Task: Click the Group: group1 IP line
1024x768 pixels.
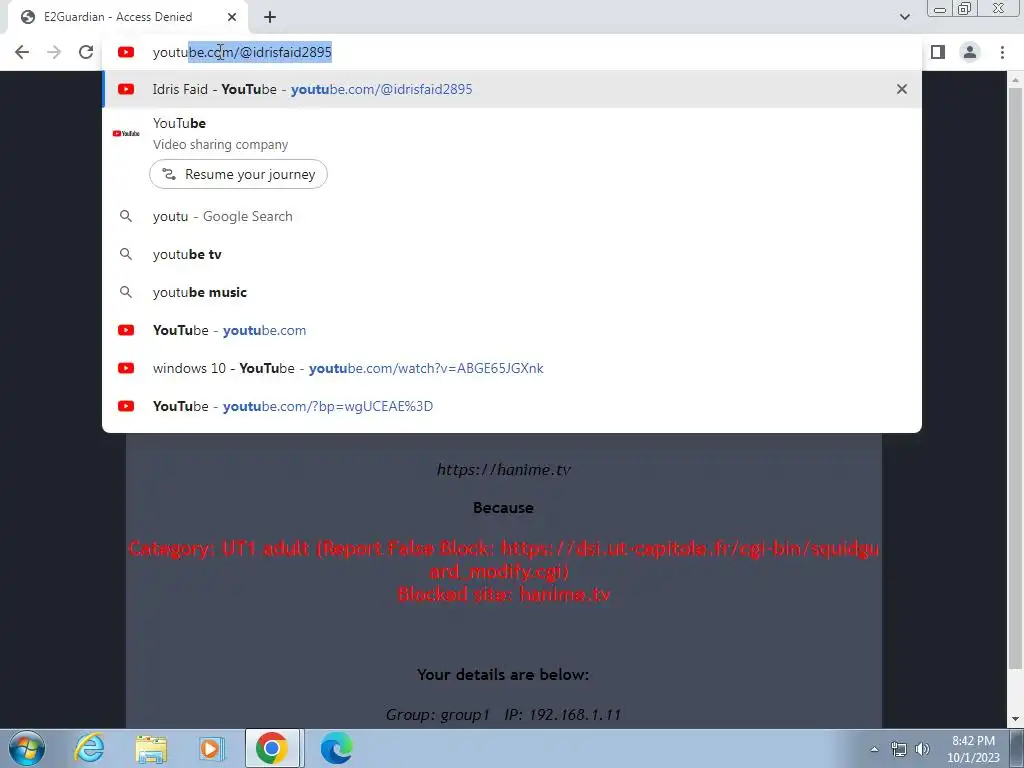Action: point(503,714)
